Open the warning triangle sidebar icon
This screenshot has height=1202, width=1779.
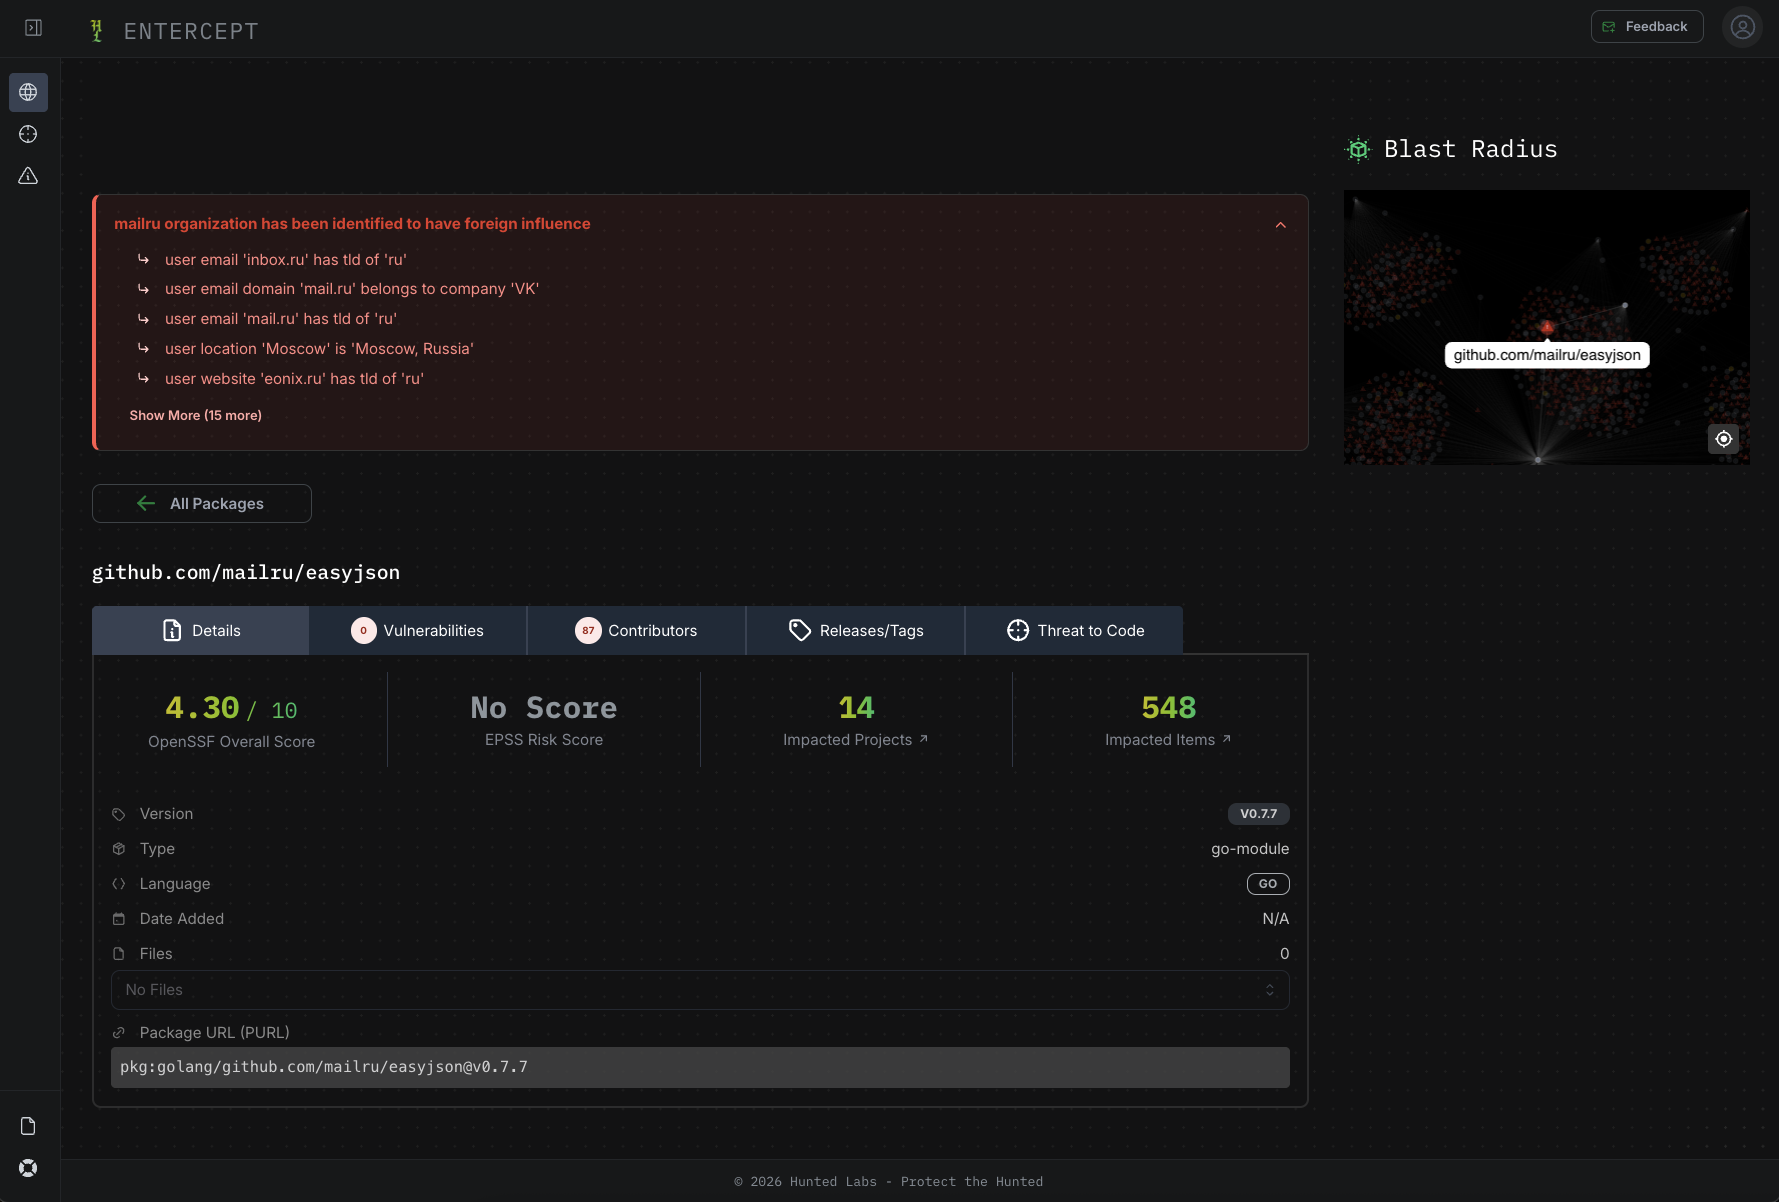click(28, 176)
